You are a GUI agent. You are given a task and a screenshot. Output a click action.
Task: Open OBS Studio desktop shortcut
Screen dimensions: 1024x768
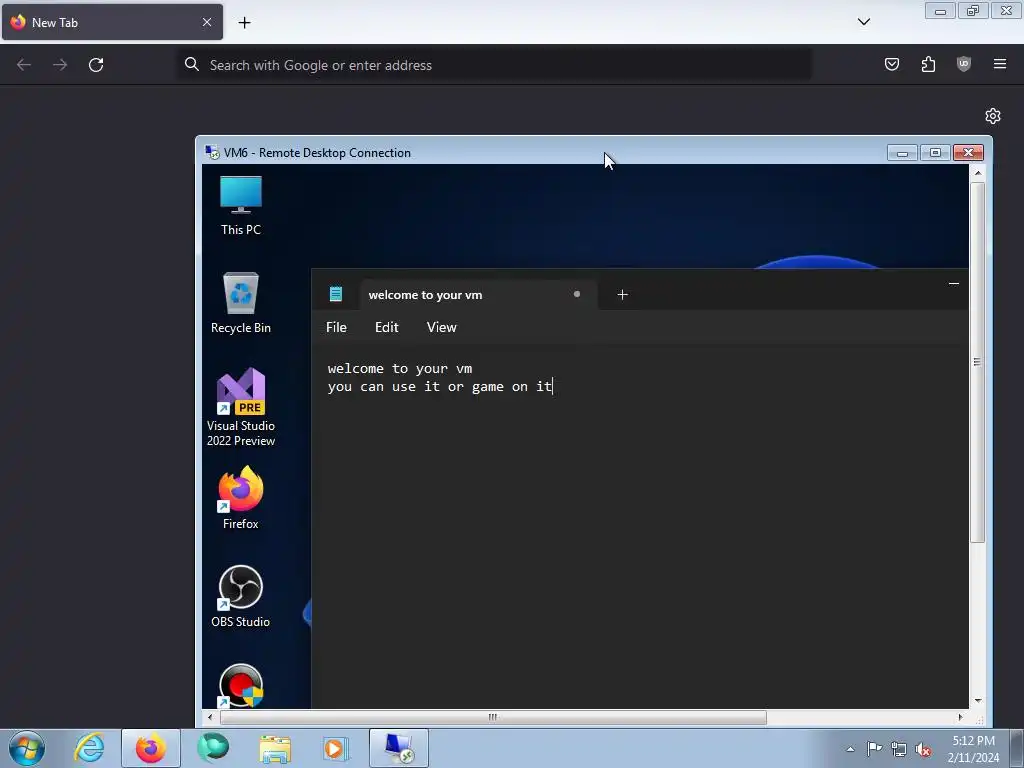click(x=240, y=596)
